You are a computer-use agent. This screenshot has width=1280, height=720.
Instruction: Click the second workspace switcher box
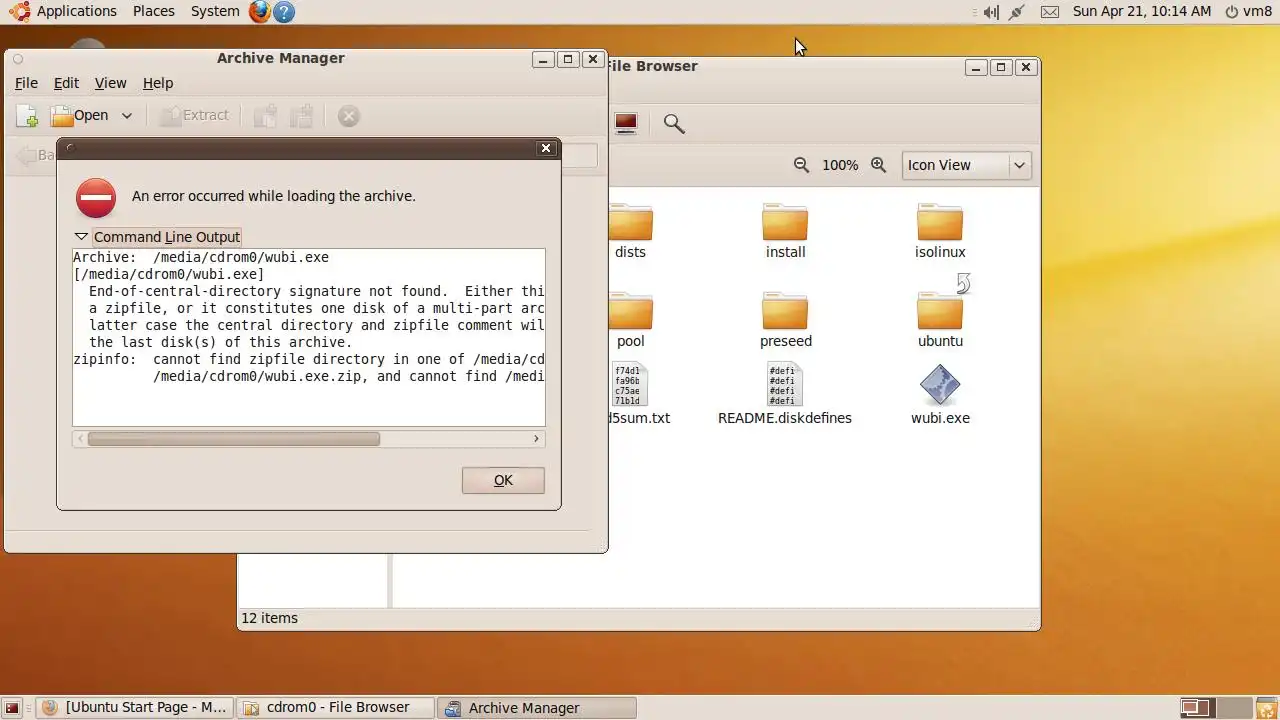point(1234,708)
